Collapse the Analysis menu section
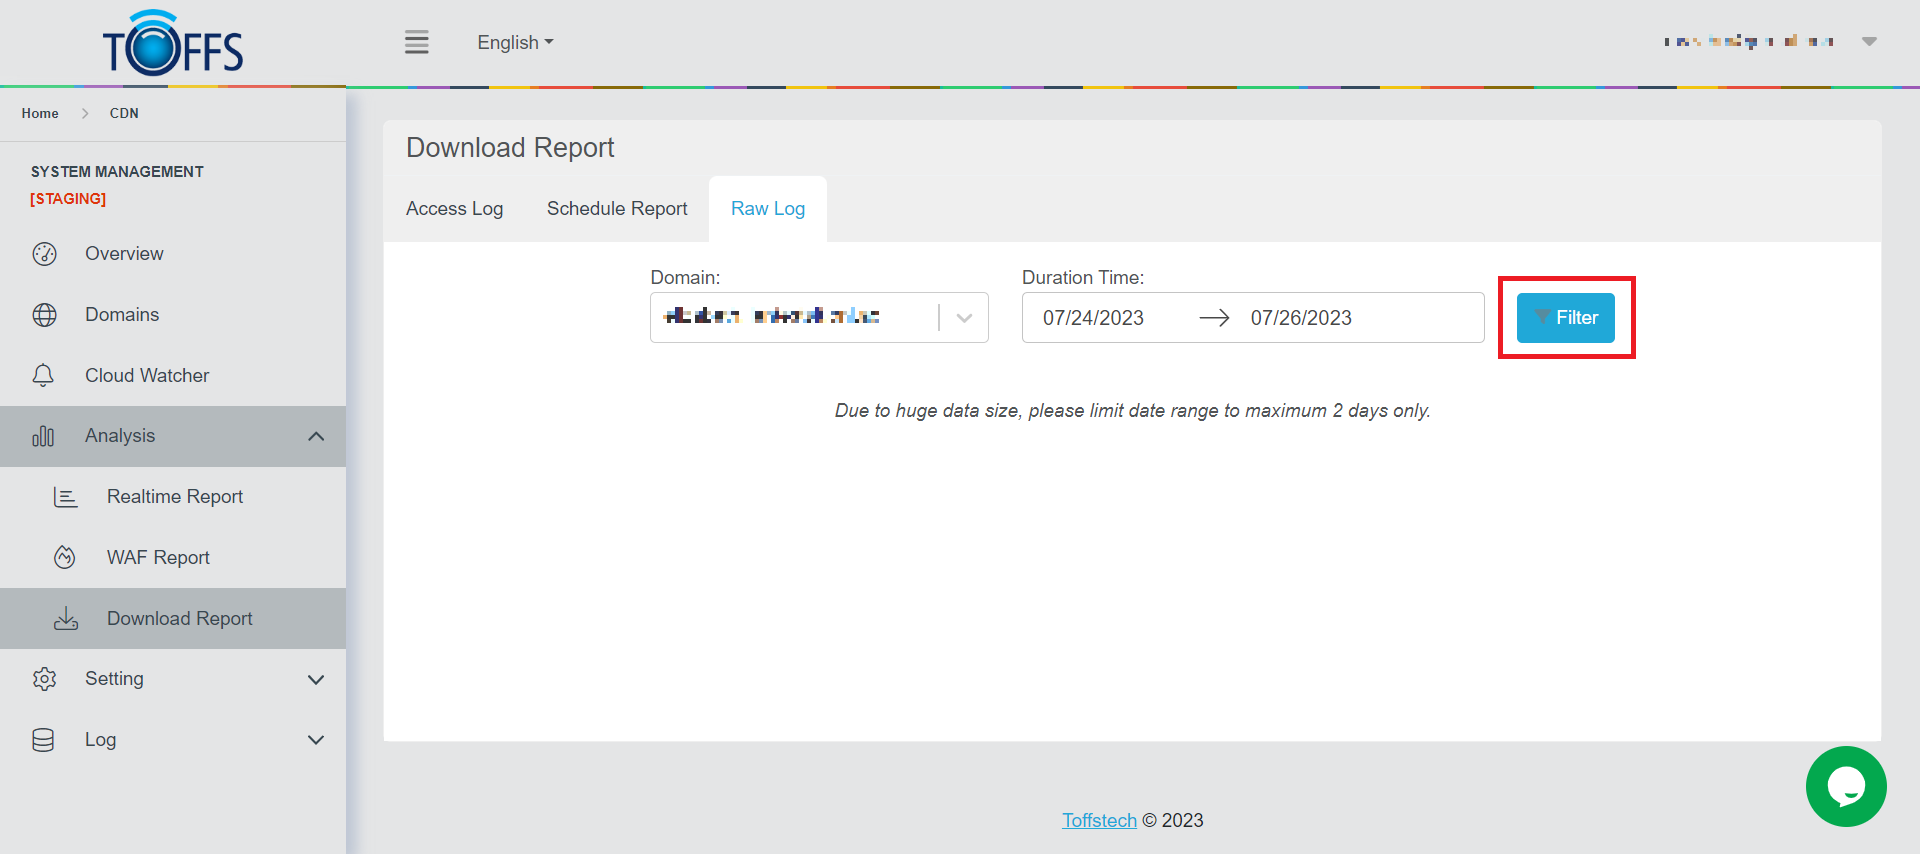Image resolution: width=1920 pixels, height=854 pixels. click(x=316, y=436)
